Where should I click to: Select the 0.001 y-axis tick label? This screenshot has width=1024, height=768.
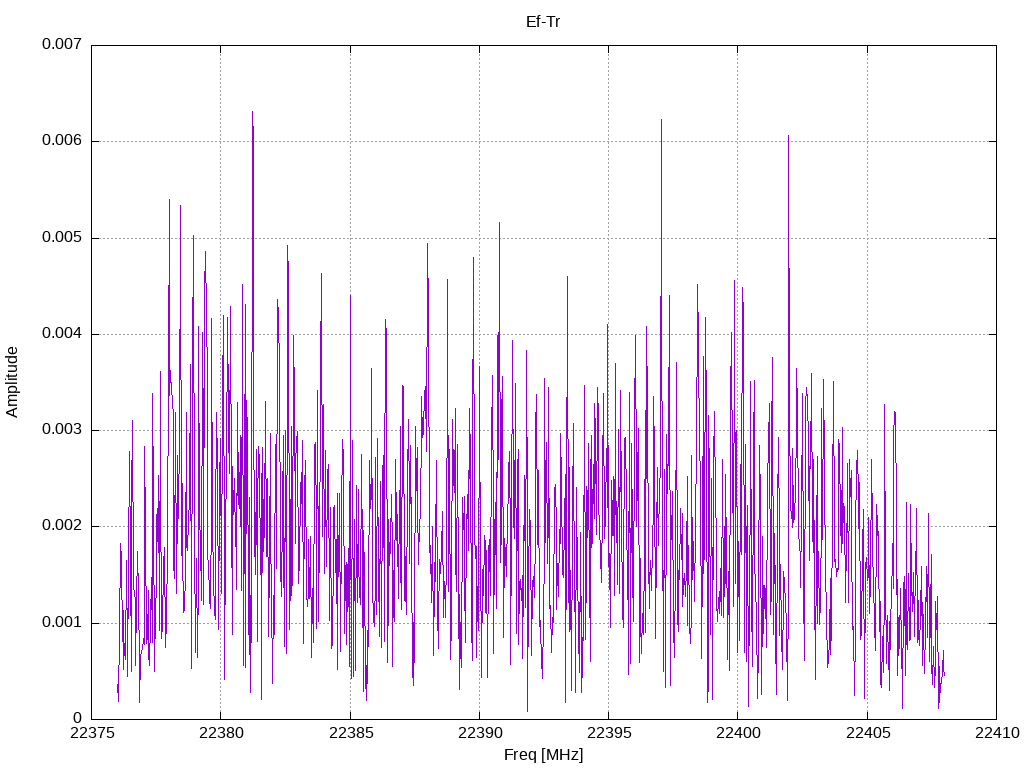pos(62,622)
